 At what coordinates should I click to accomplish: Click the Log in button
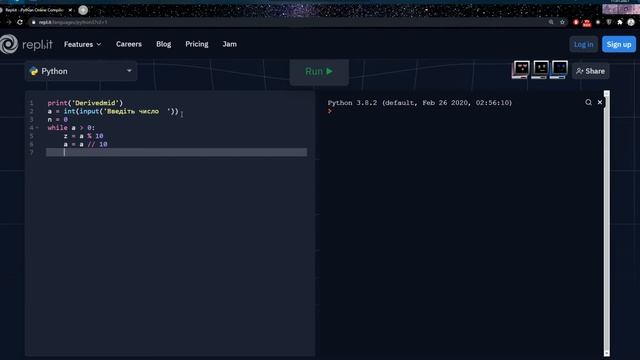(x=583, y=44)
